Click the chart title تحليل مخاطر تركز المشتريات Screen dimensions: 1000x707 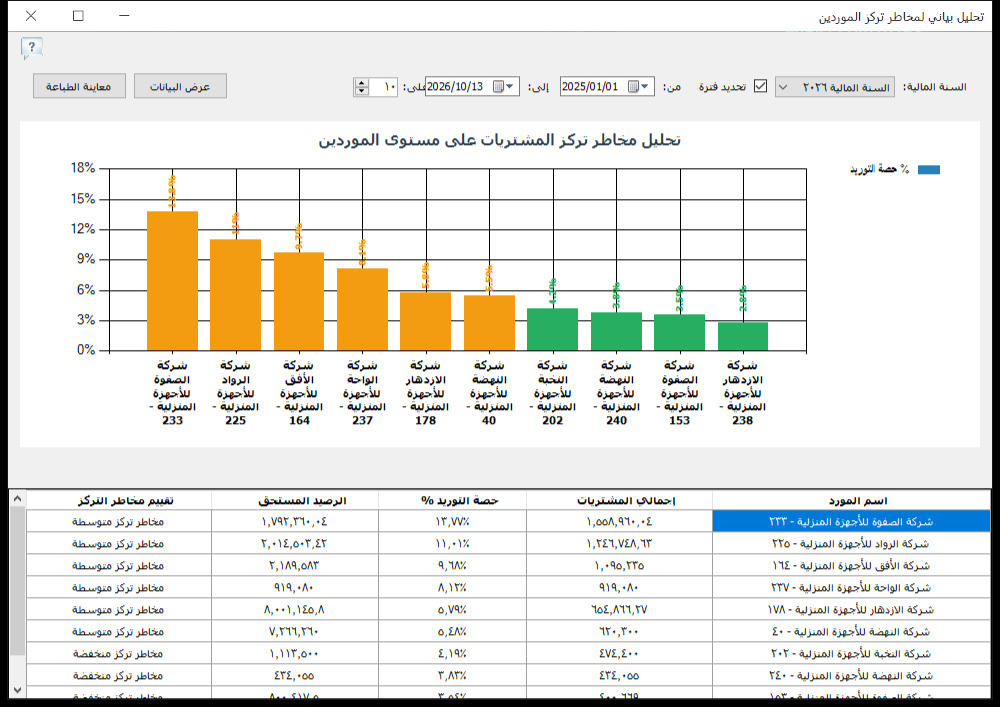[x=499, y=140]
